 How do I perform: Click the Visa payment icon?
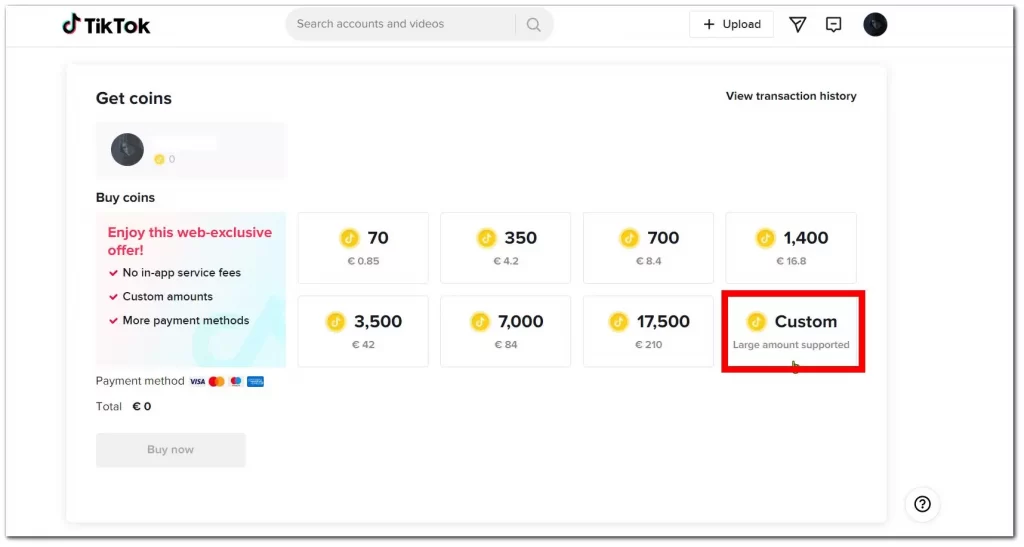(x=197, y=382)
